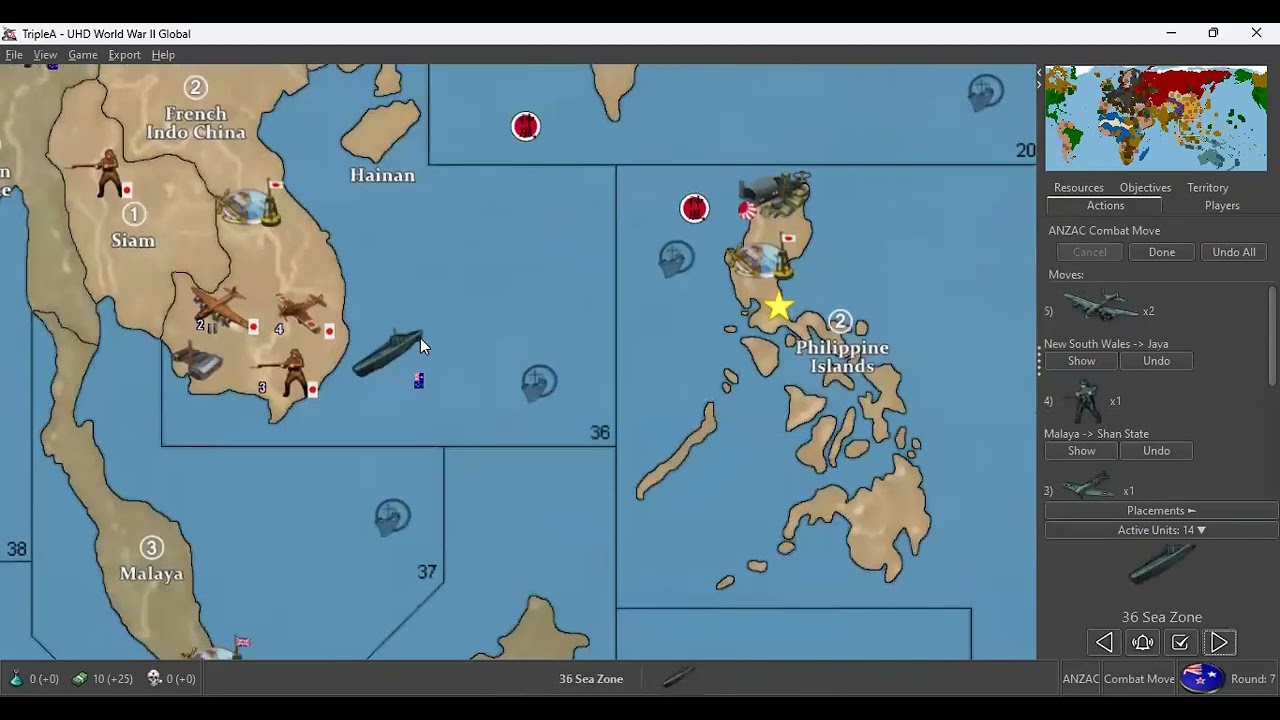Click the PU money icon in status bar
Viewport: 1280px width, 720px height.
(x=79, y=678)
